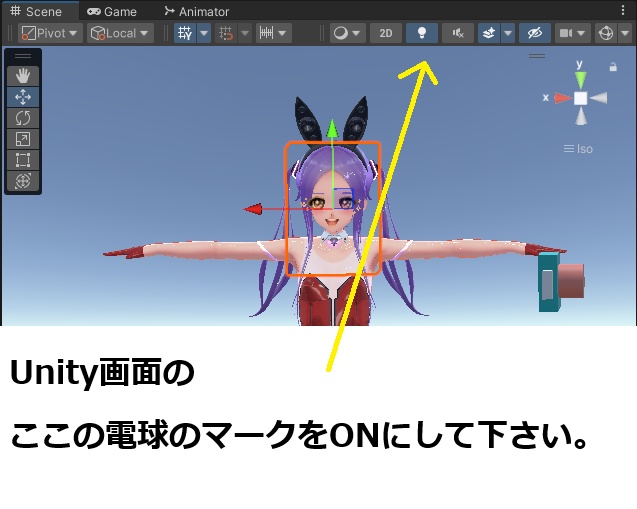Screen dimensions: 637x509
Task: Toggle hidden objects visibility eye icon
Action: (x=535, y=33)
